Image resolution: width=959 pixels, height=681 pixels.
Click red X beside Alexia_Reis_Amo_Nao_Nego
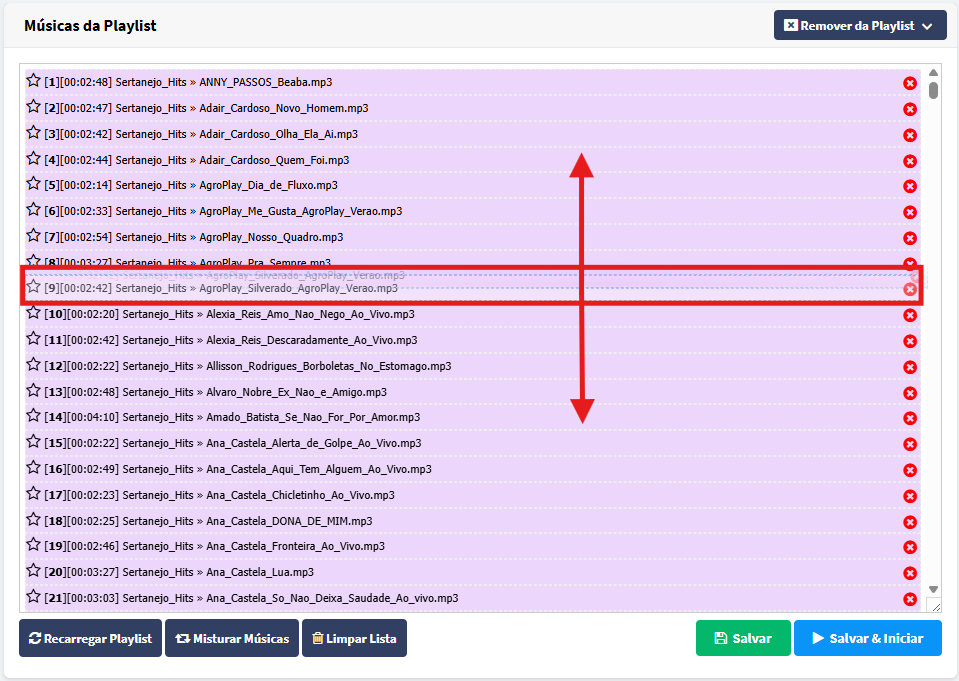(910, 315)
